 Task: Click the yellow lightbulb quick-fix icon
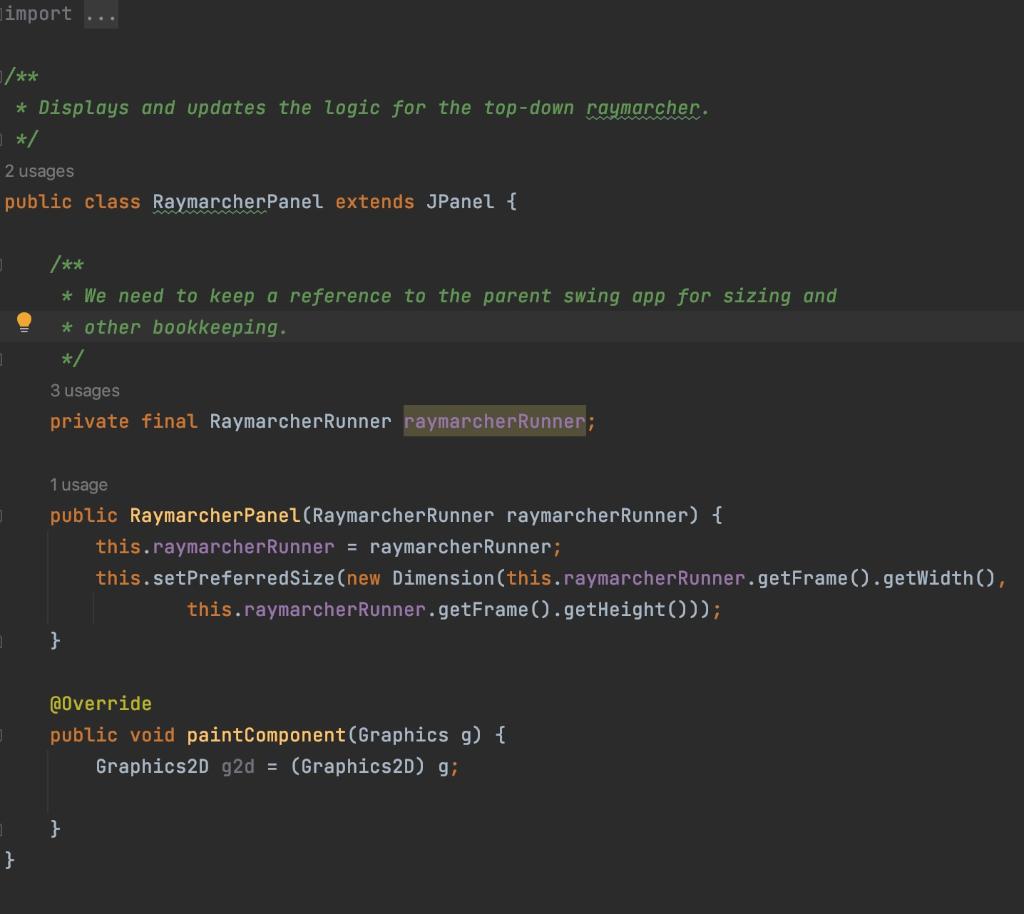(x=24, y=323)
